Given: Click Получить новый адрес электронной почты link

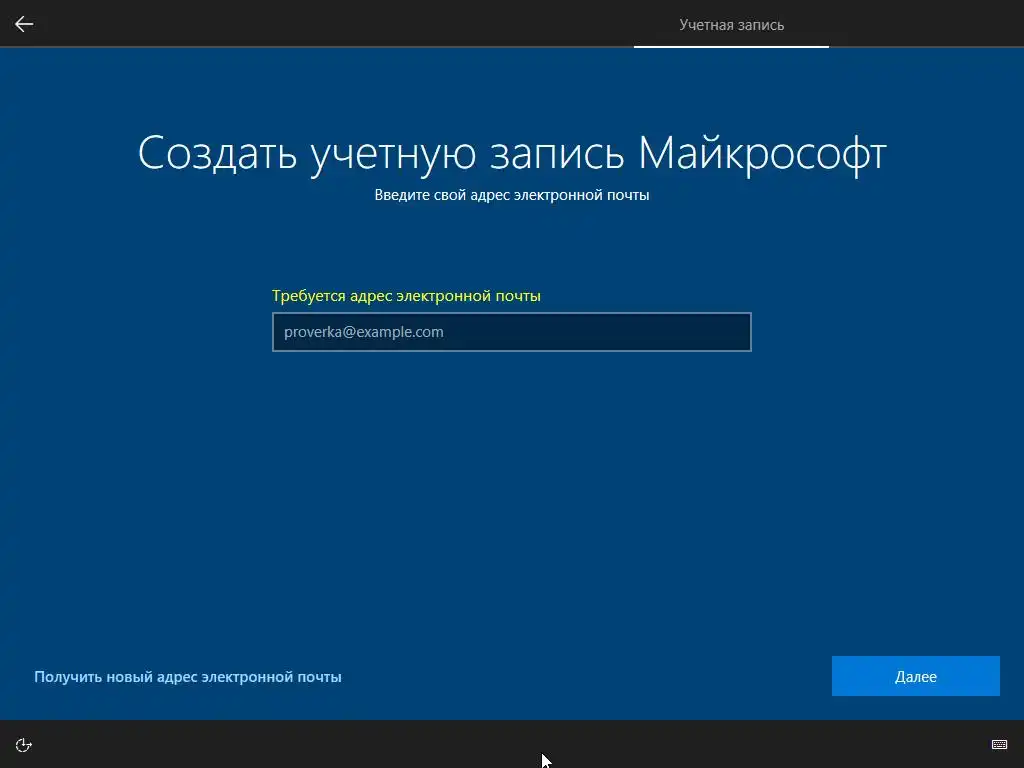Looking at the screenshot, I should [x=187, y=677].
